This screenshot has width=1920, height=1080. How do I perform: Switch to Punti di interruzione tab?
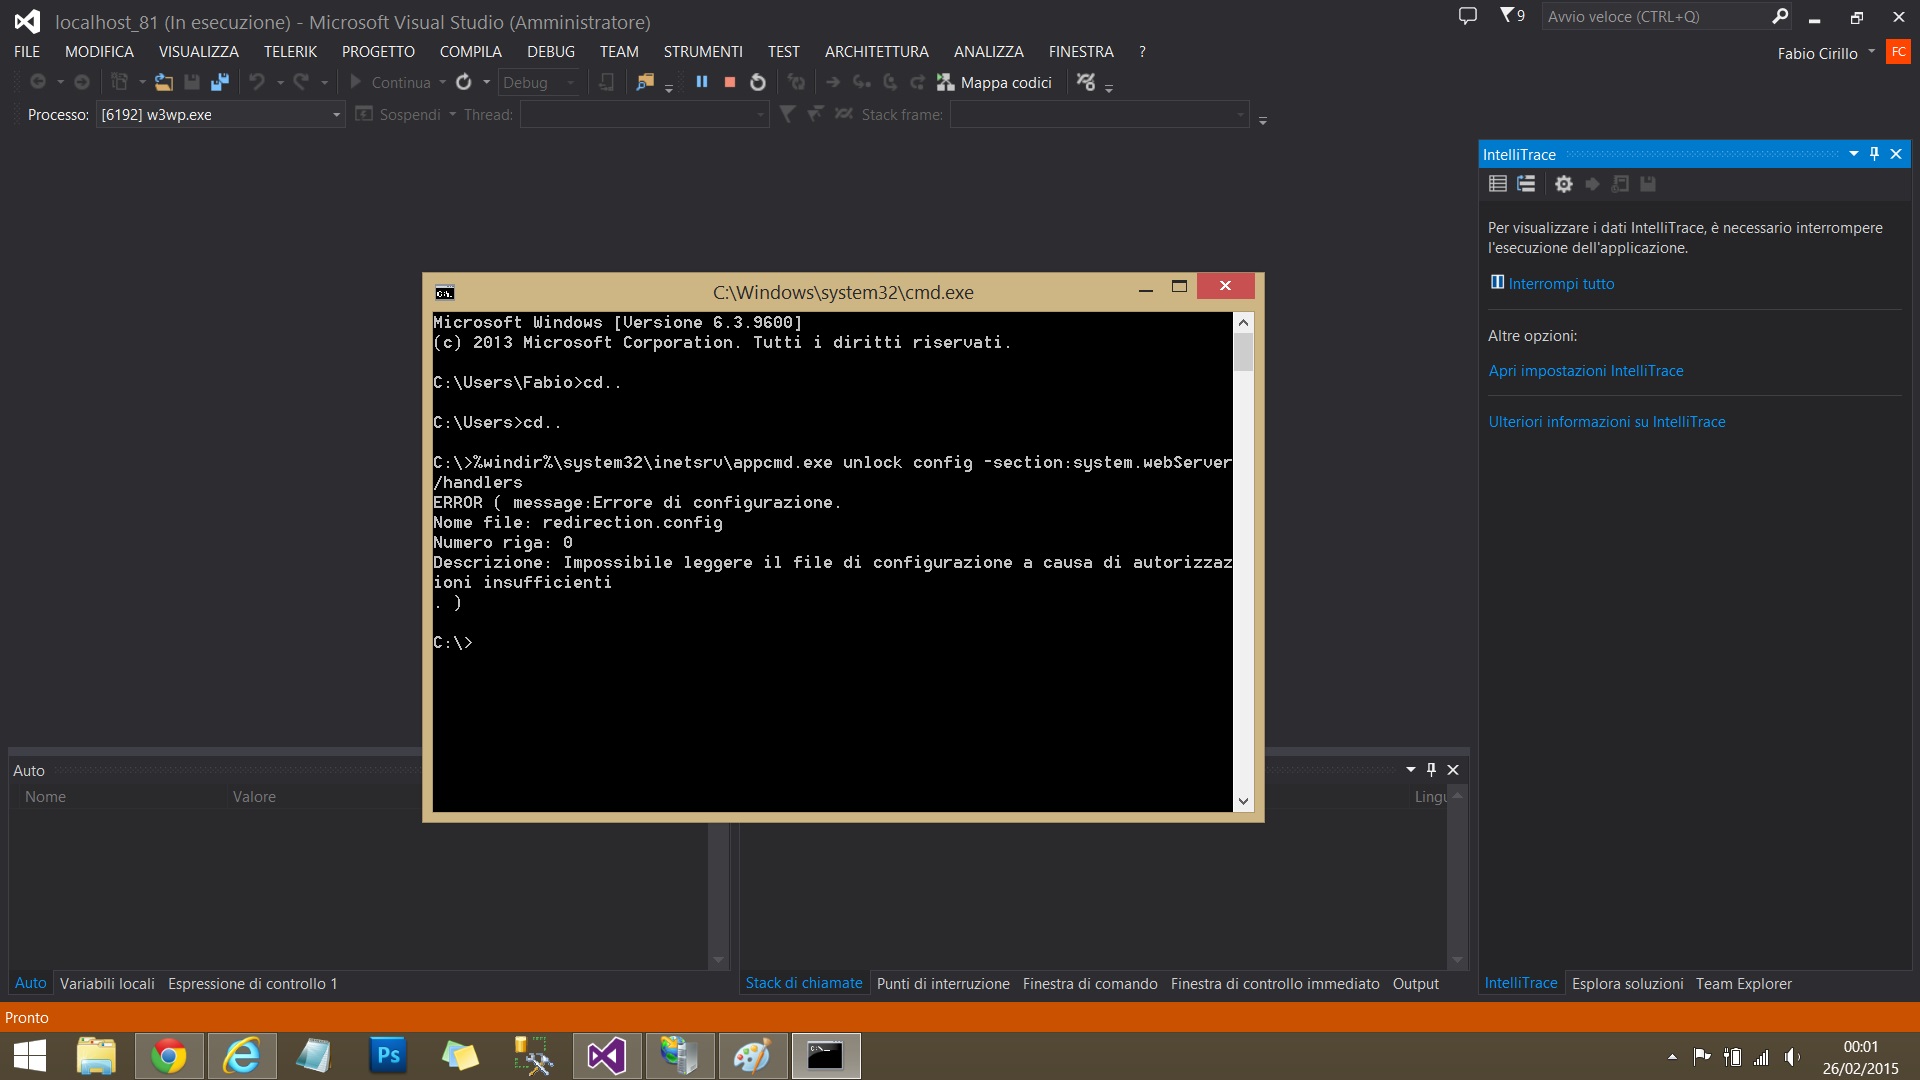[943, 984]
